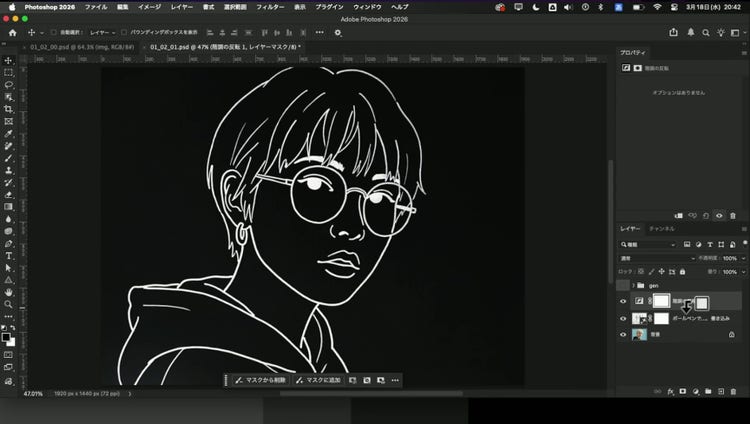Click the マスクから削除 button
Viewport: 750px width, 424px height.
[x=263, y=380]
